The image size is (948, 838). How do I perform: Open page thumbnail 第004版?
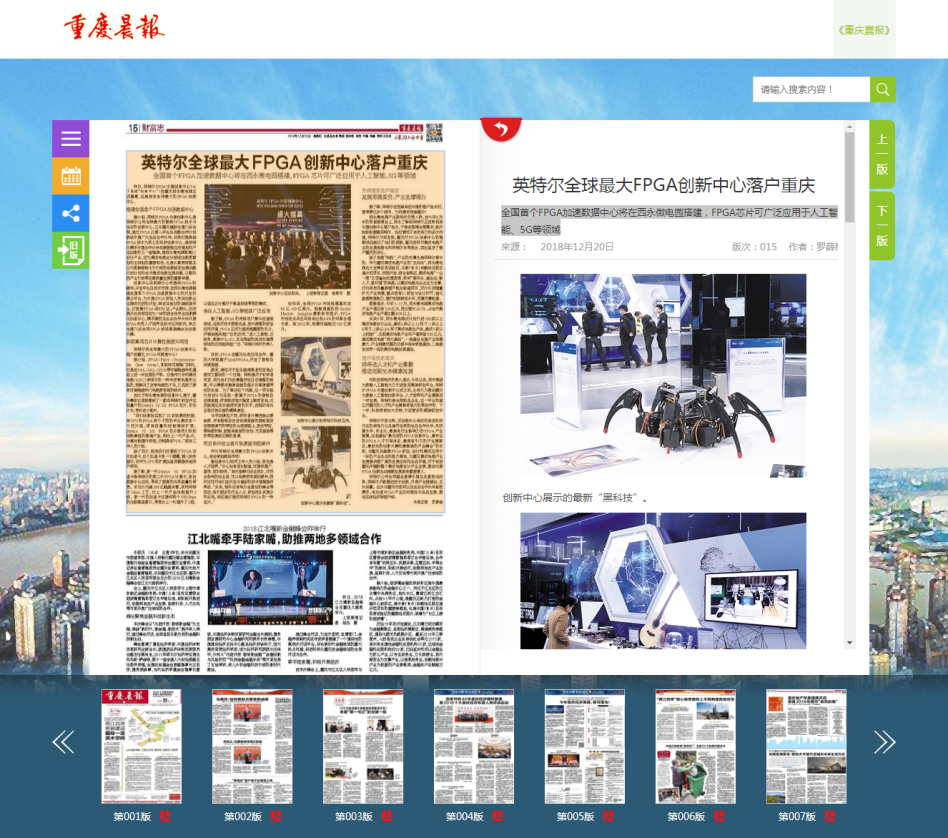(x=474, y=746)
